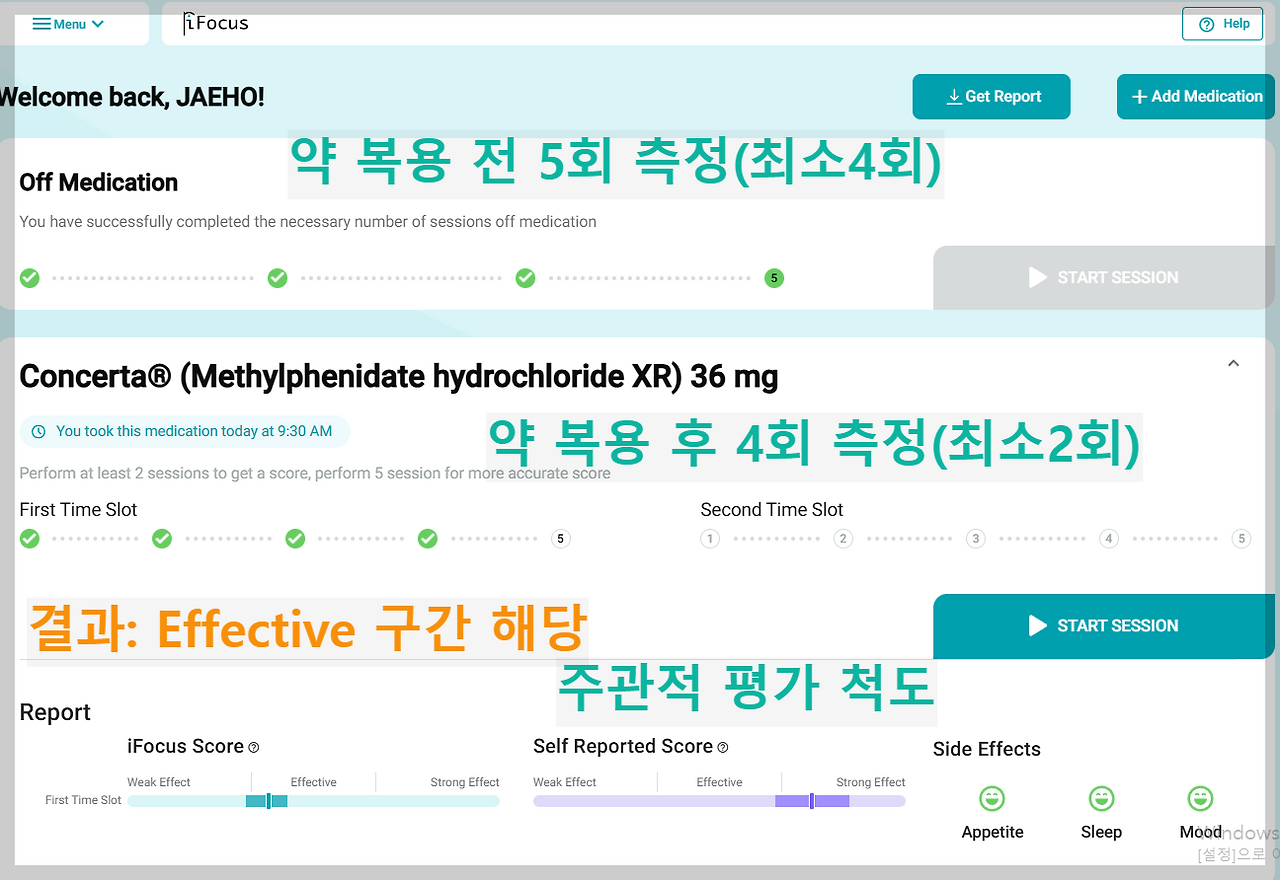Click the help icon beside iFocus Score
This screenshot has width=1280, height=880.
point(254,747)
